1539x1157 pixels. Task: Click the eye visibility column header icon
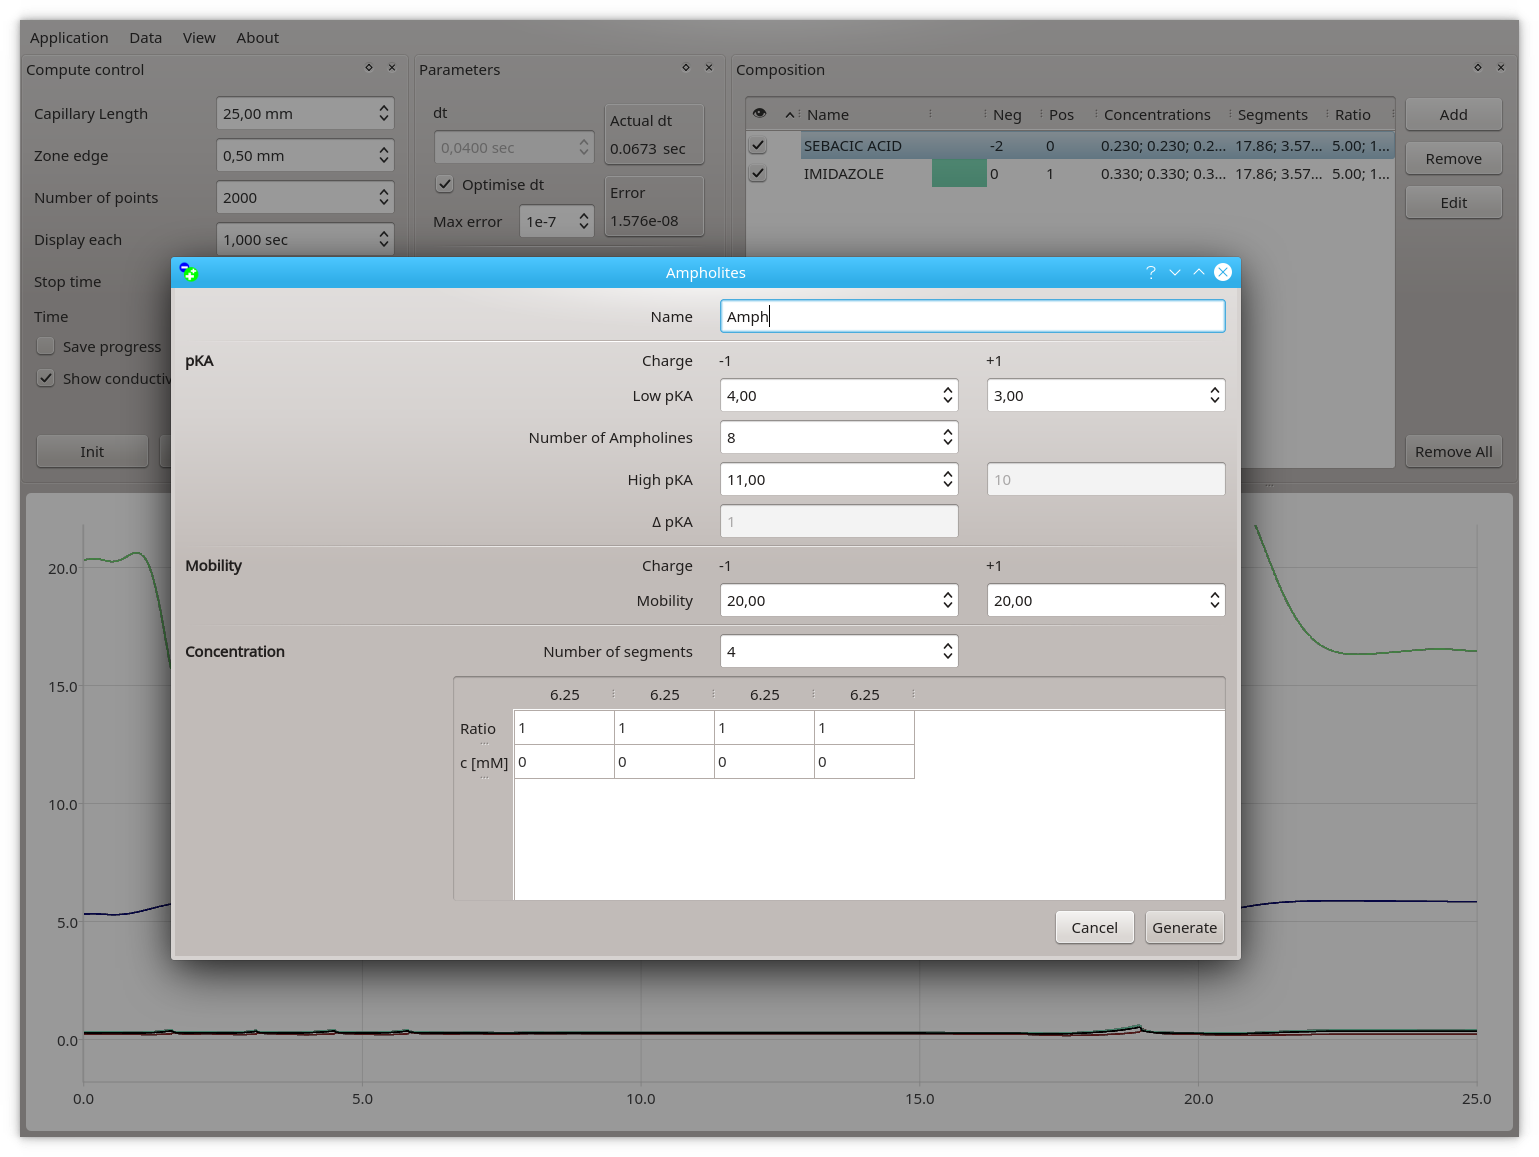[760, 113]
